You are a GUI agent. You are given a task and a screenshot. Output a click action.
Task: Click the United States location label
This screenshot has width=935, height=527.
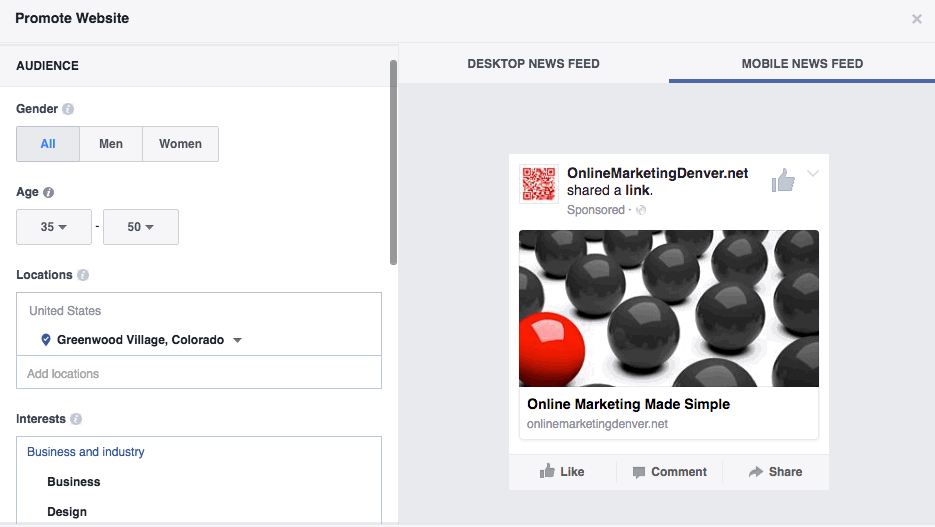65,311
